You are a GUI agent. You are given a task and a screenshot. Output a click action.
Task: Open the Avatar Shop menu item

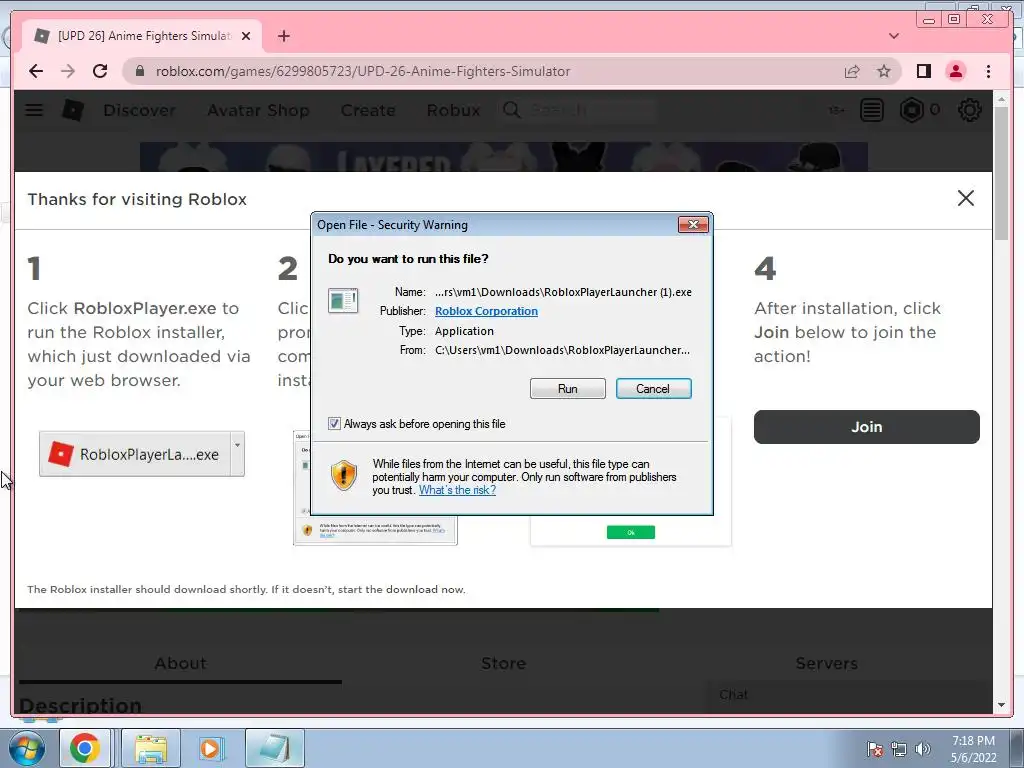pos(258,110)
